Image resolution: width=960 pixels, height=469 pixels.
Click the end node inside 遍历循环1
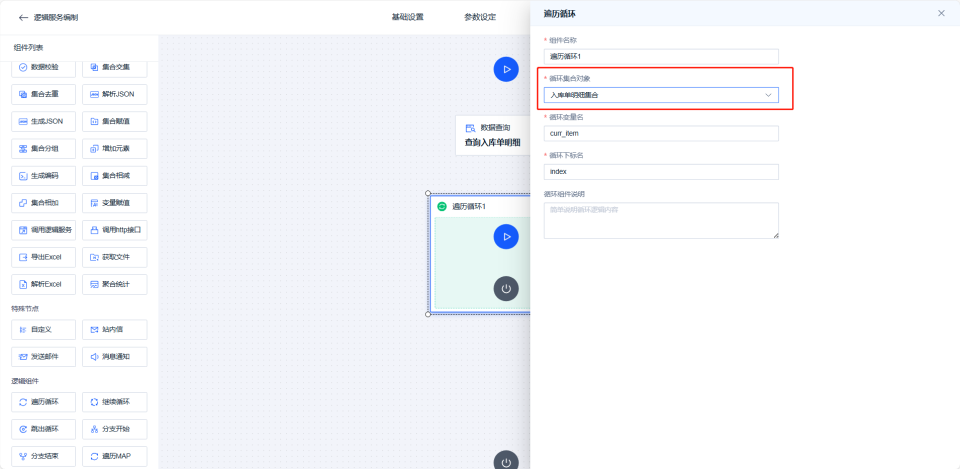tap(506, 288)
